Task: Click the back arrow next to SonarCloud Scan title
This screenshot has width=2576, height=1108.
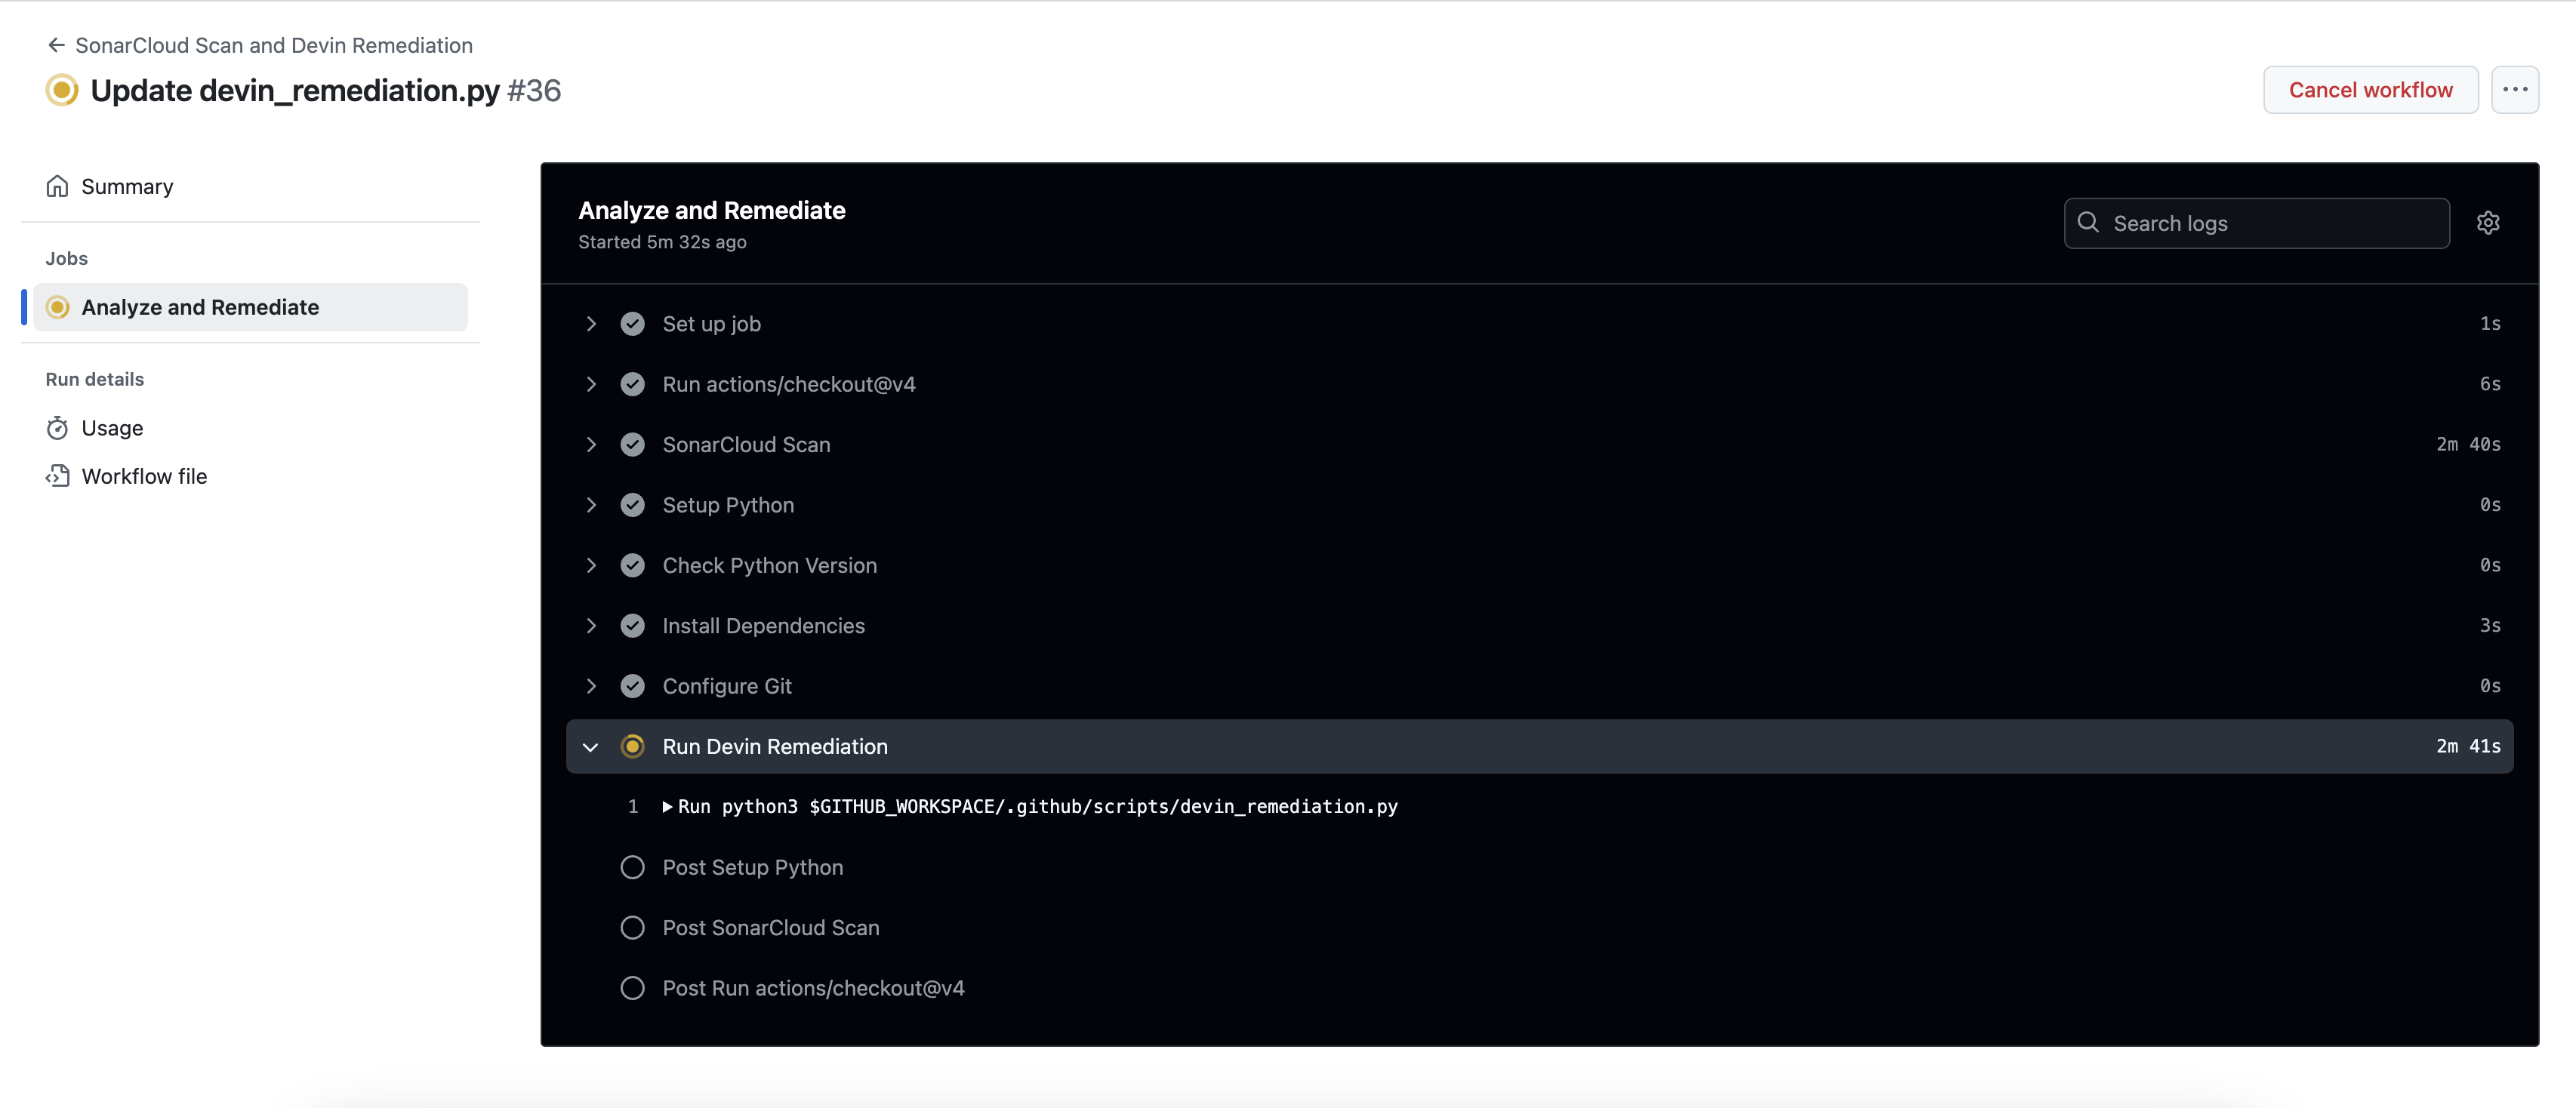Action: tap(55, 44)
